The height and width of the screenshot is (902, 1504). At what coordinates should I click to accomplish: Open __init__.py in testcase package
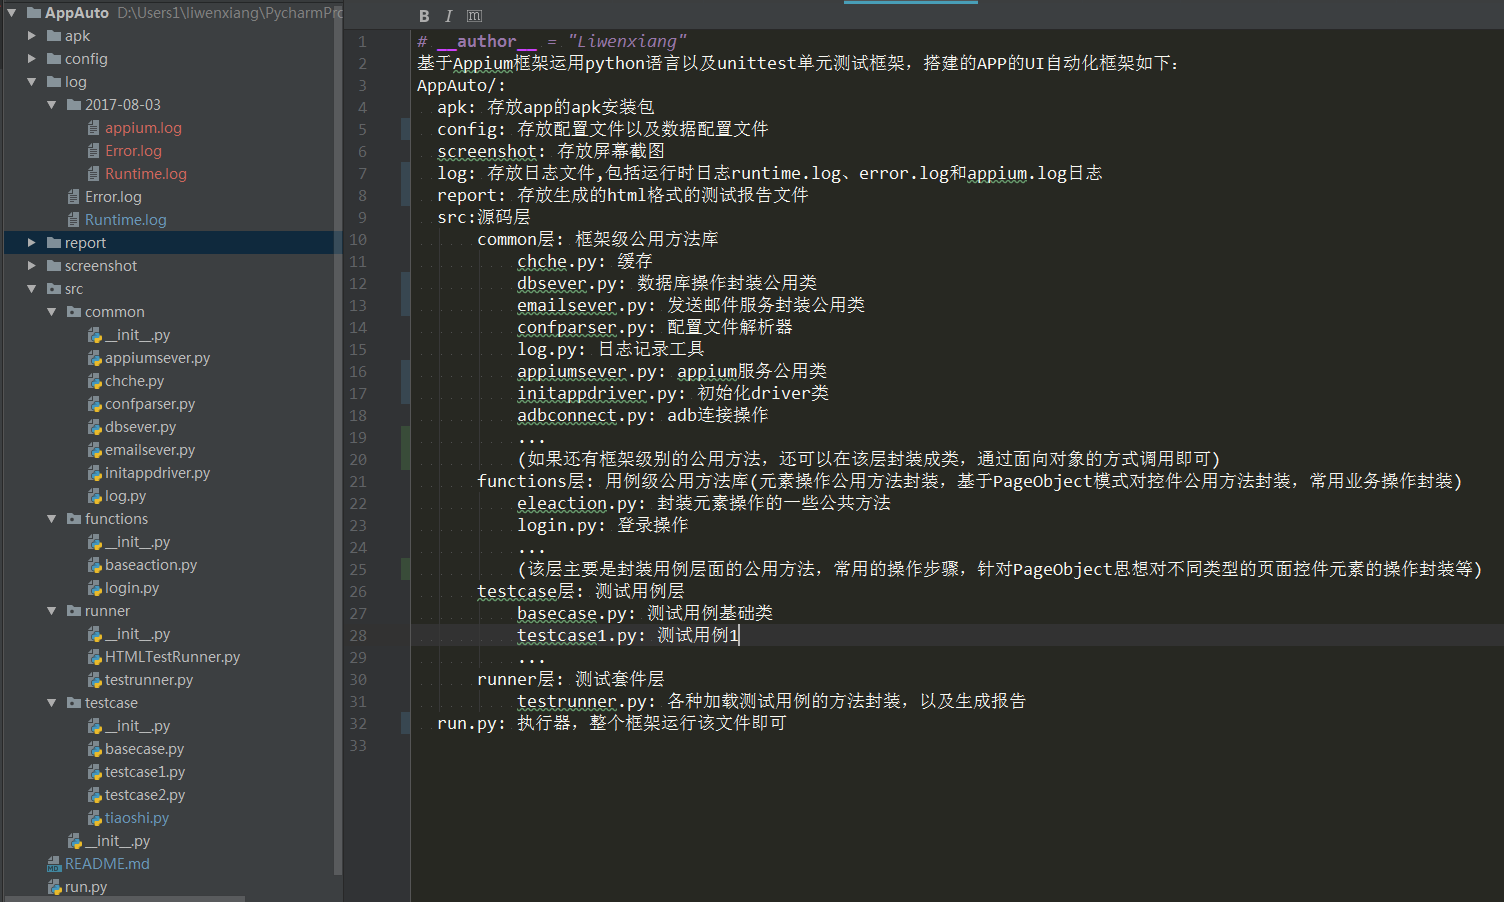[x=138, y=726]
